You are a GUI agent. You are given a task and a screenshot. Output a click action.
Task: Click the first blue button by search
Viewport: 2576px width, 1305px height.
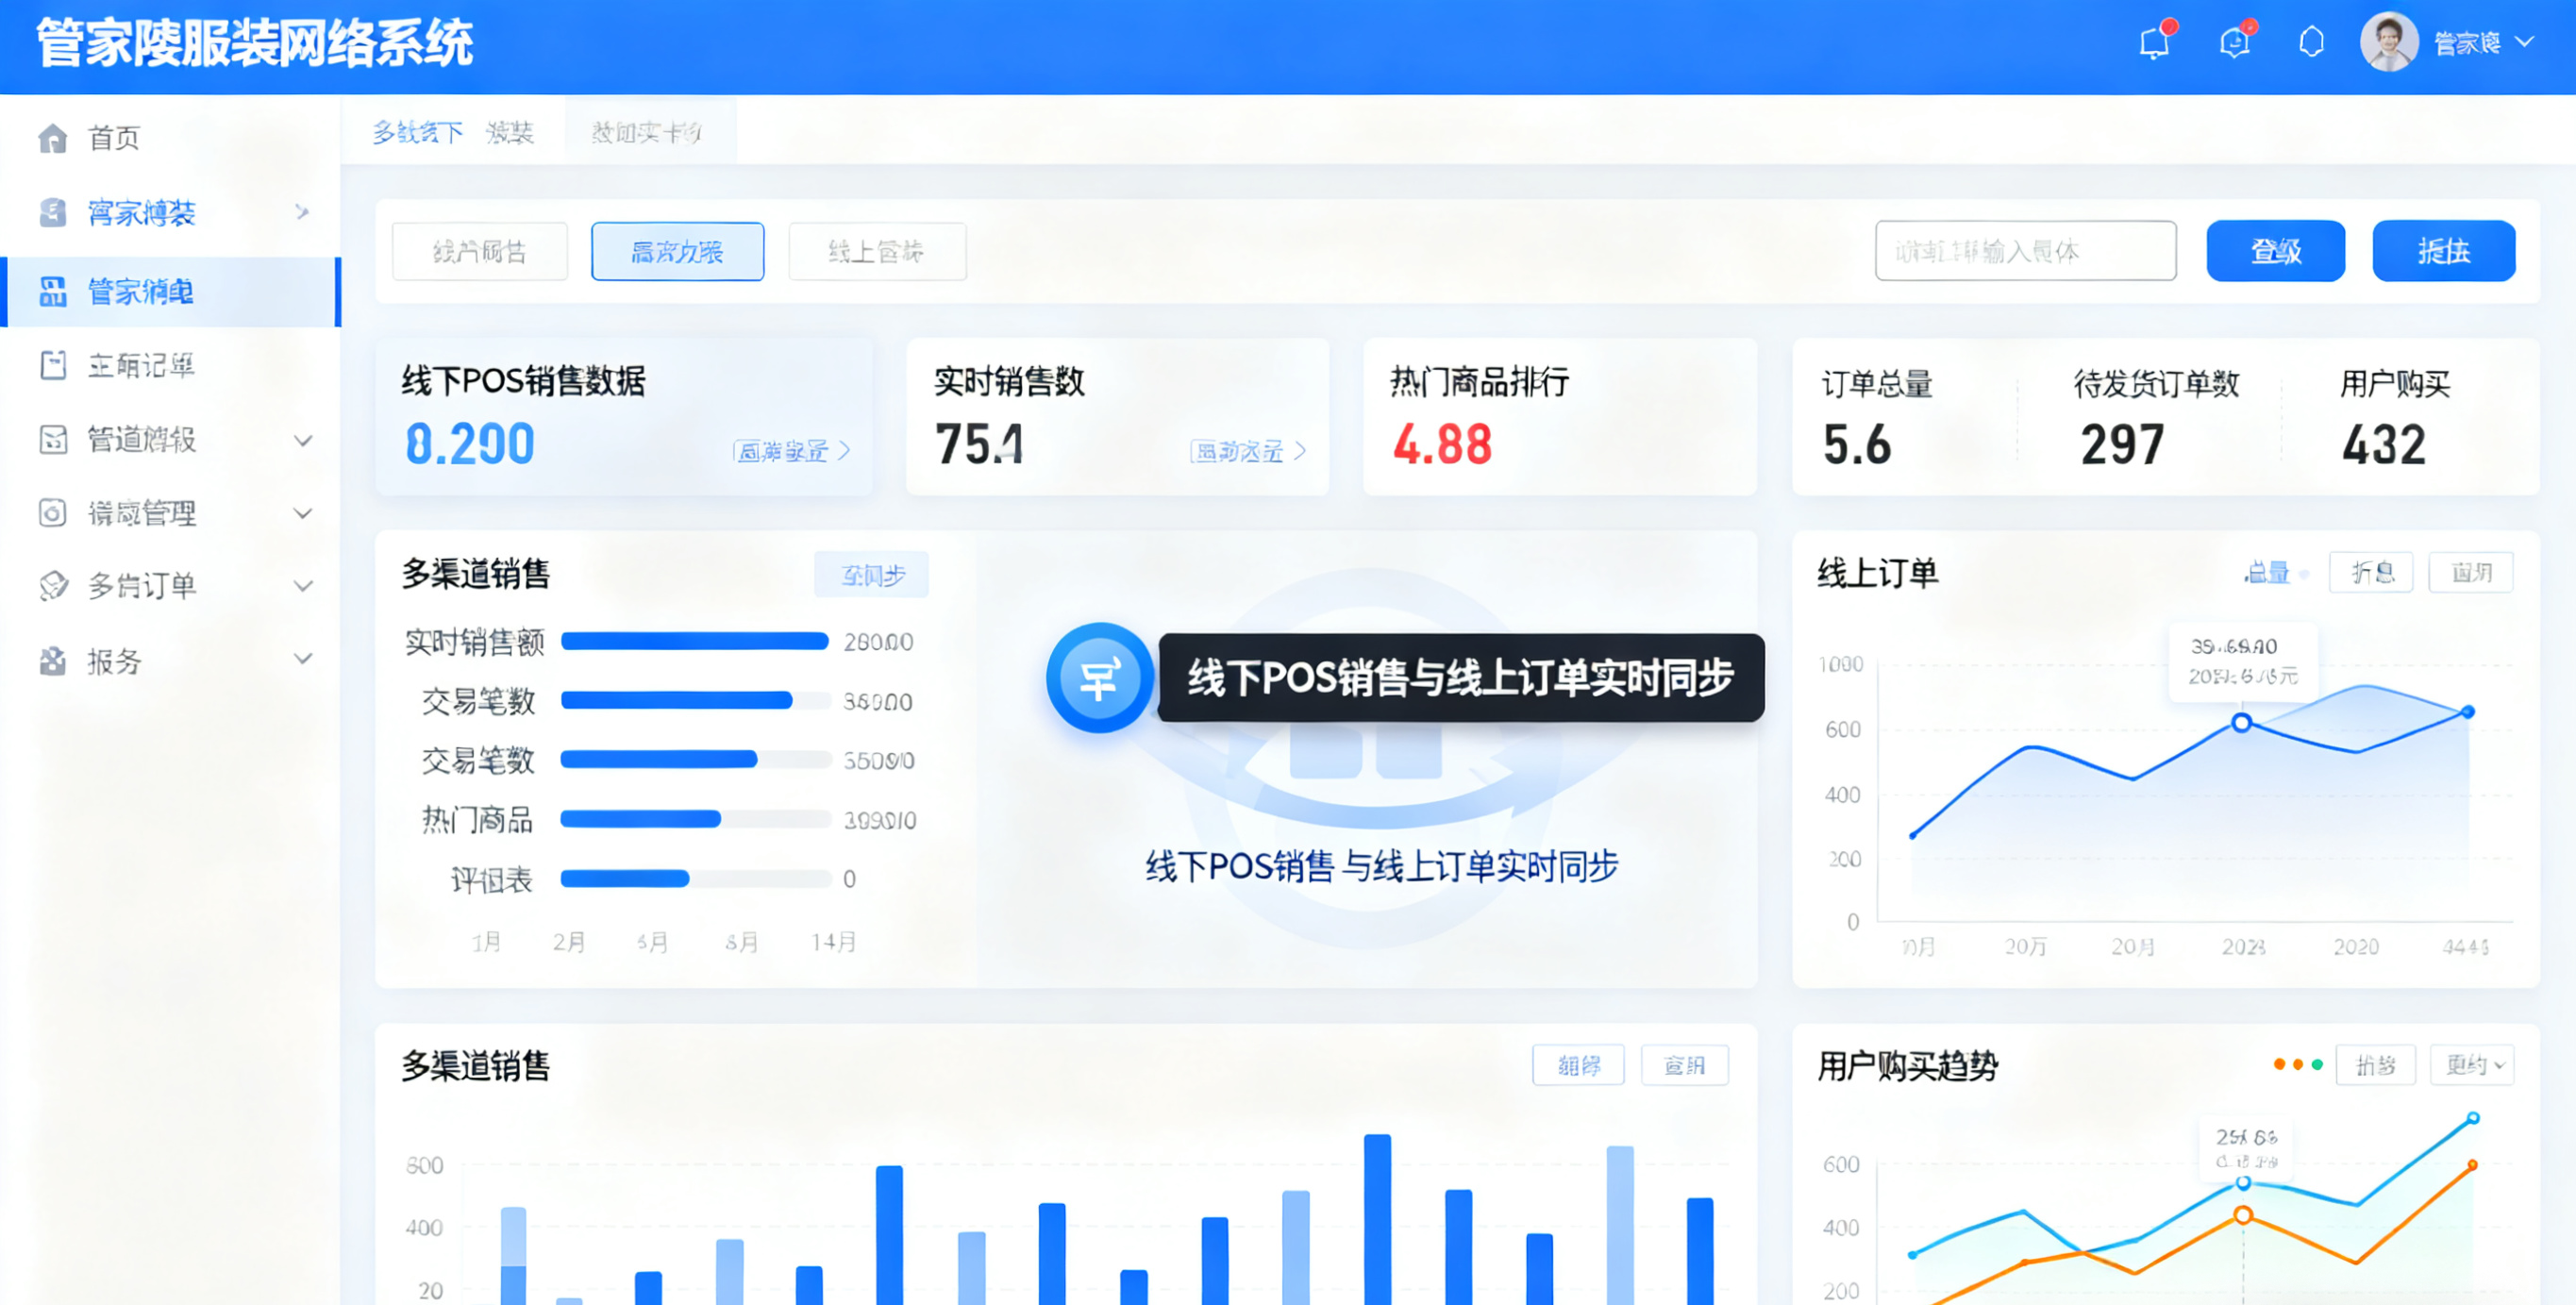2275,252
